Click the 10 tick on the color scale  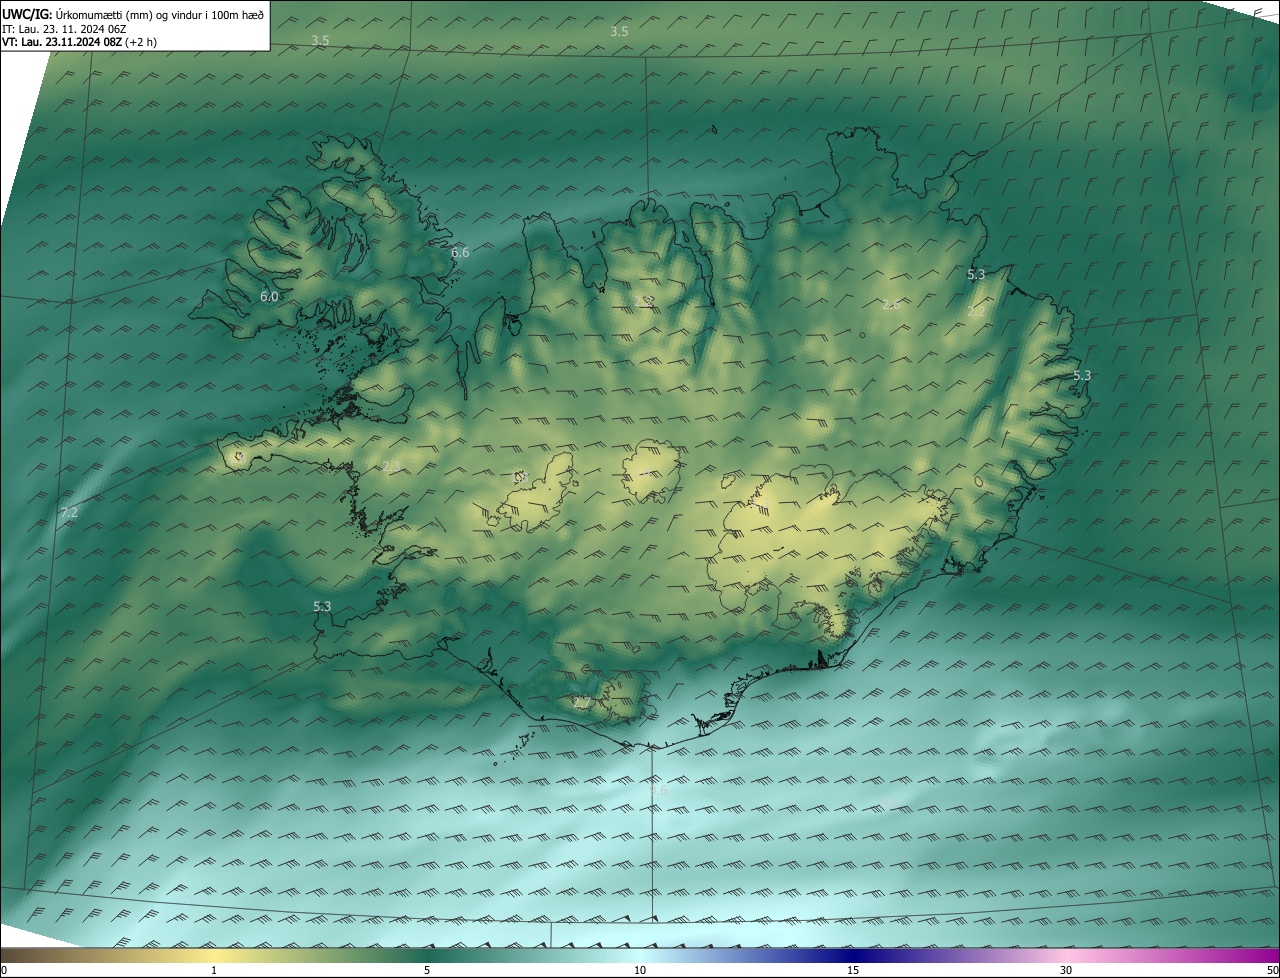[x=640, y=970]
